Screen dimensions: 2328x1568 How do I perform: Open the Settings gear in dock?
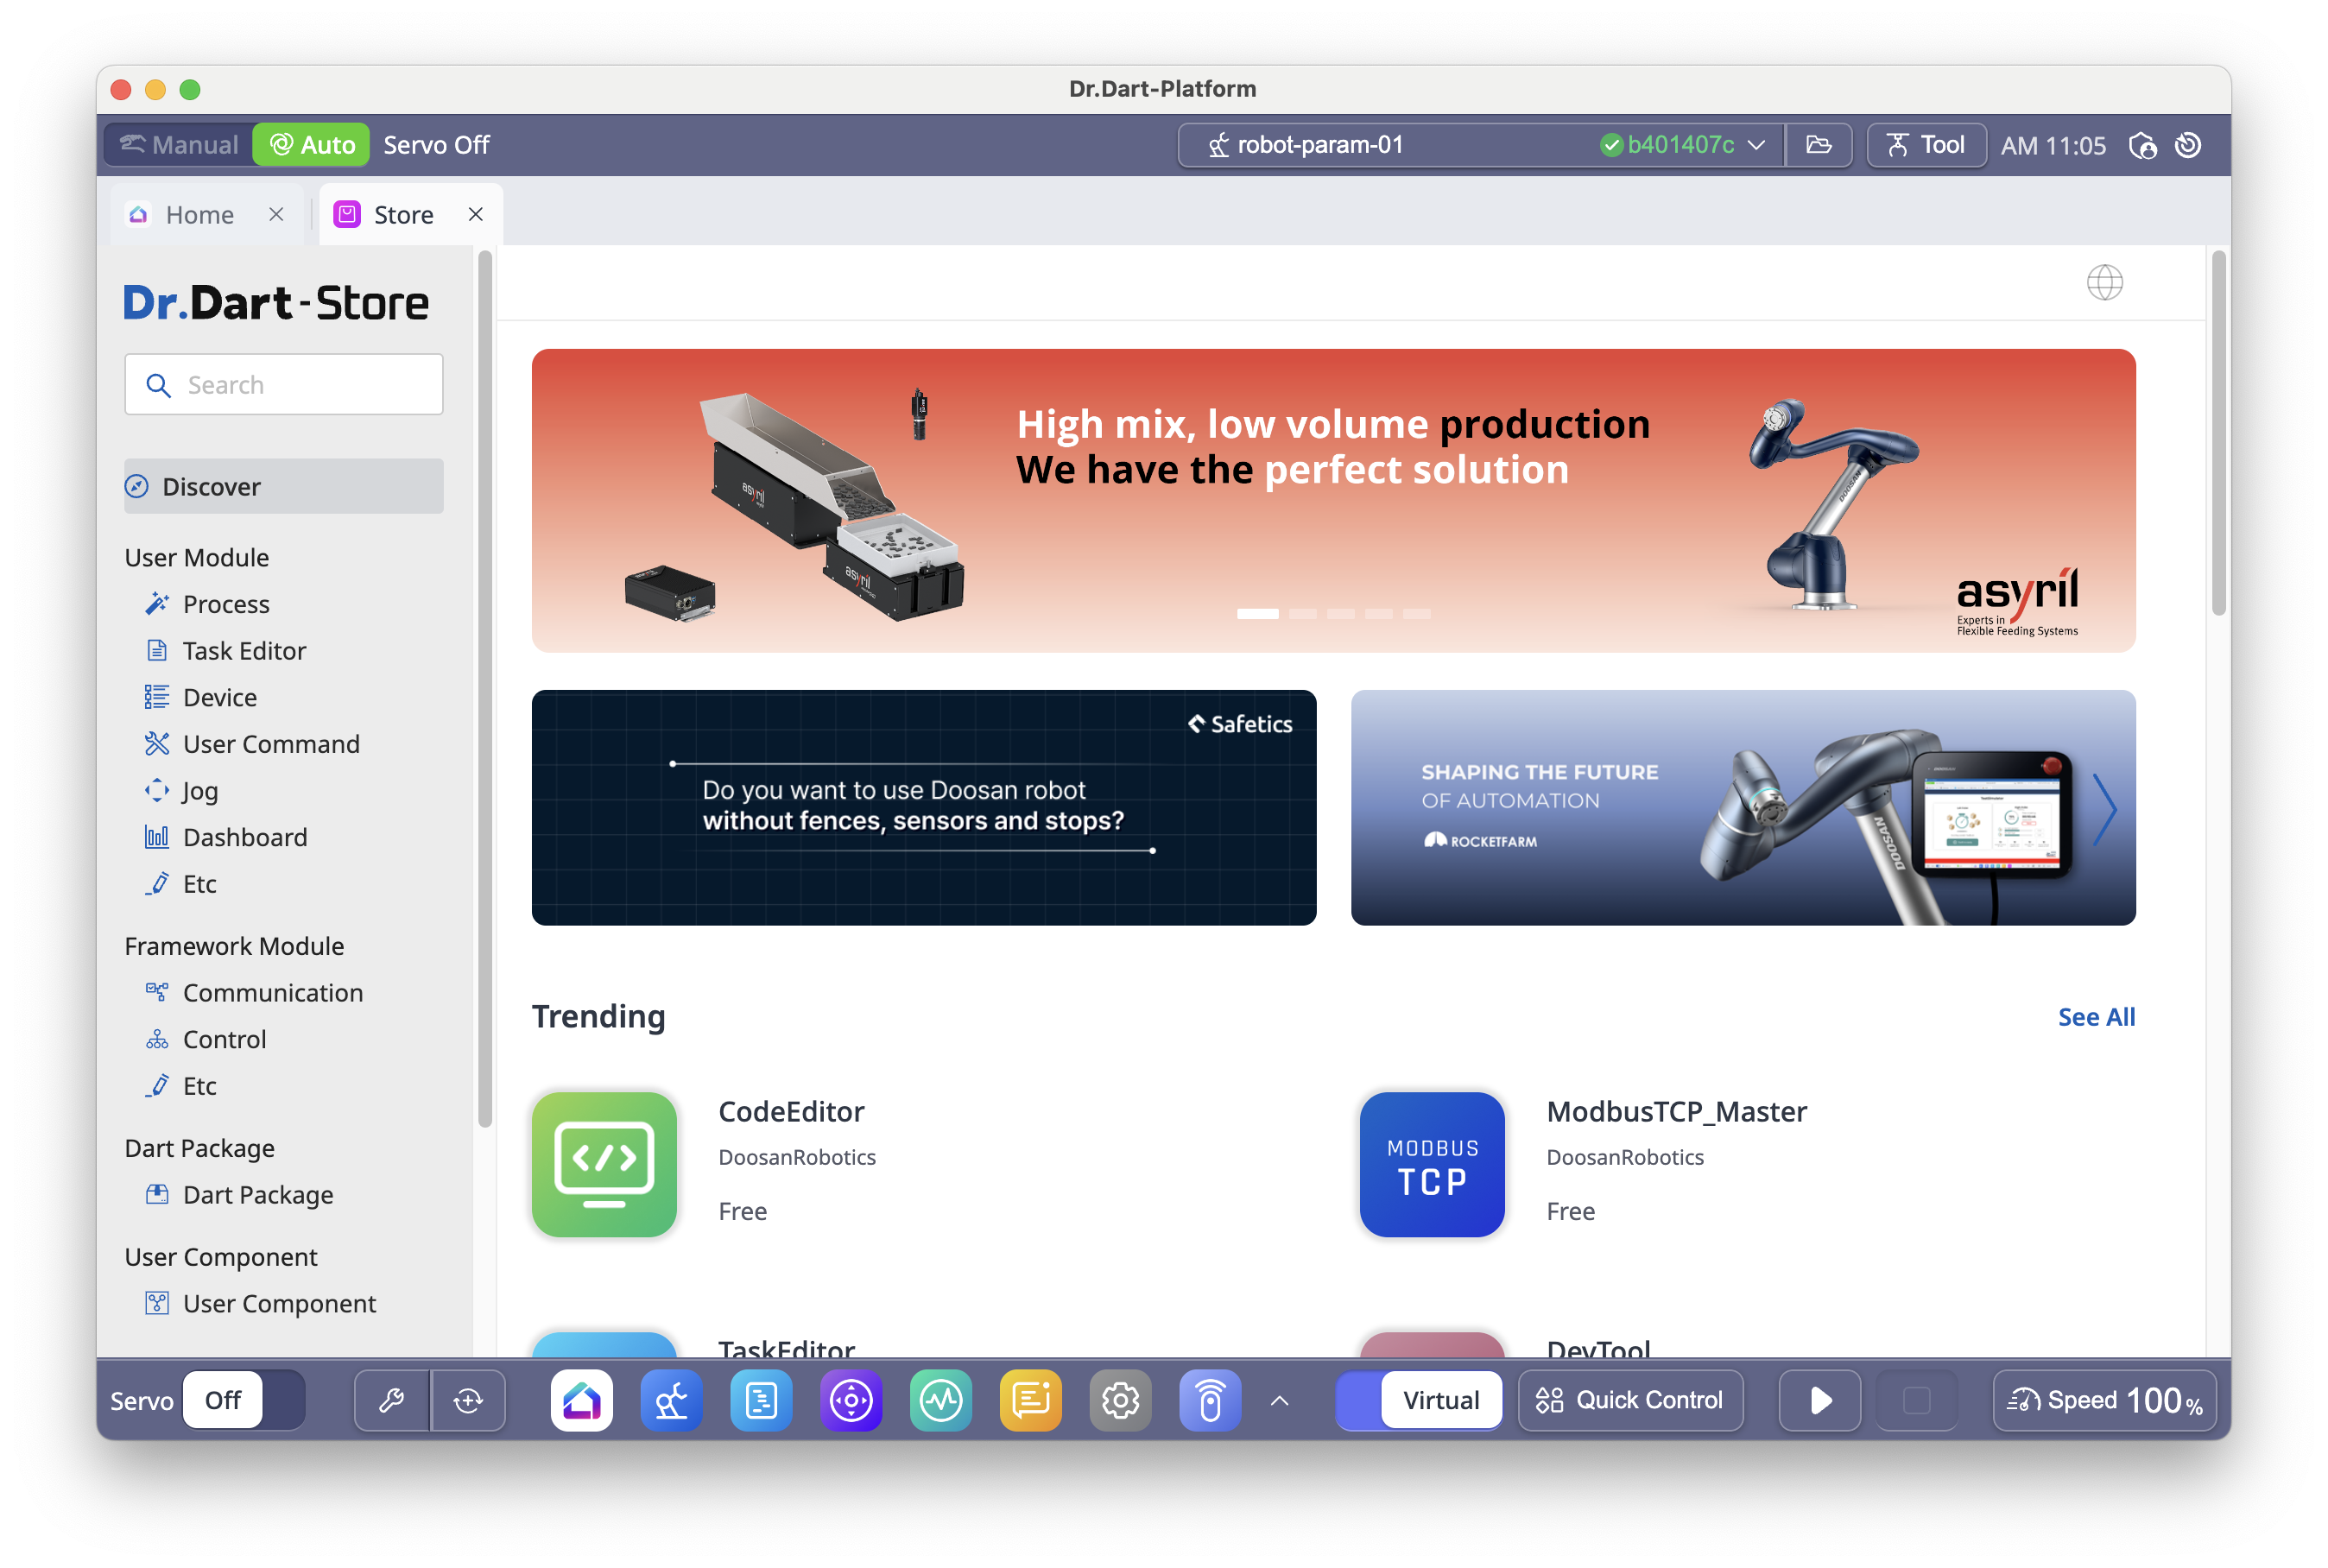1120,1400
